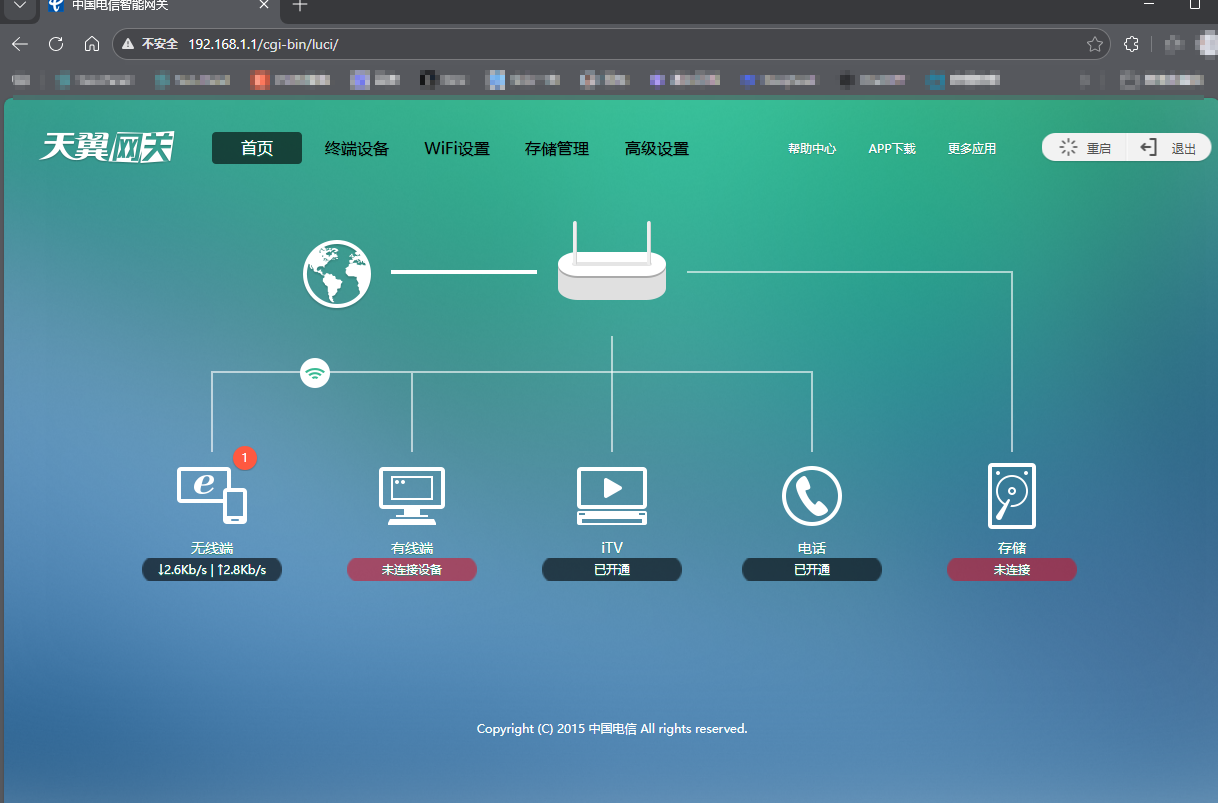
Task: Click the 无线端 label
Action: click(x=212, y=548)
